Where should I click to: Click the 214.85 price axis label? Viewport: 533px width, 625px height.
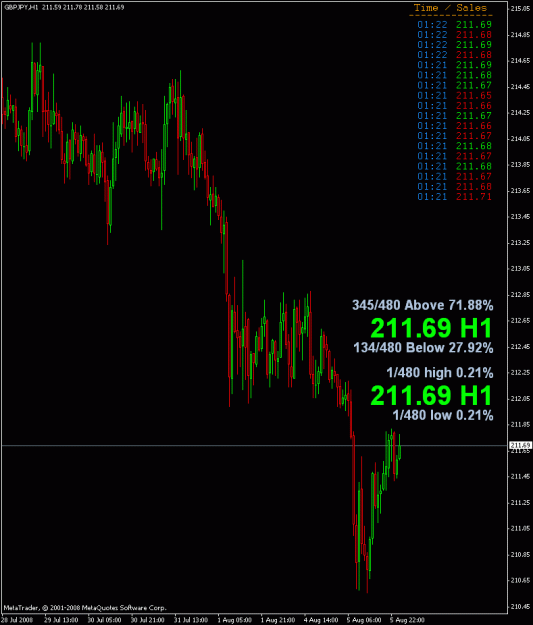[x=521, y=35]
